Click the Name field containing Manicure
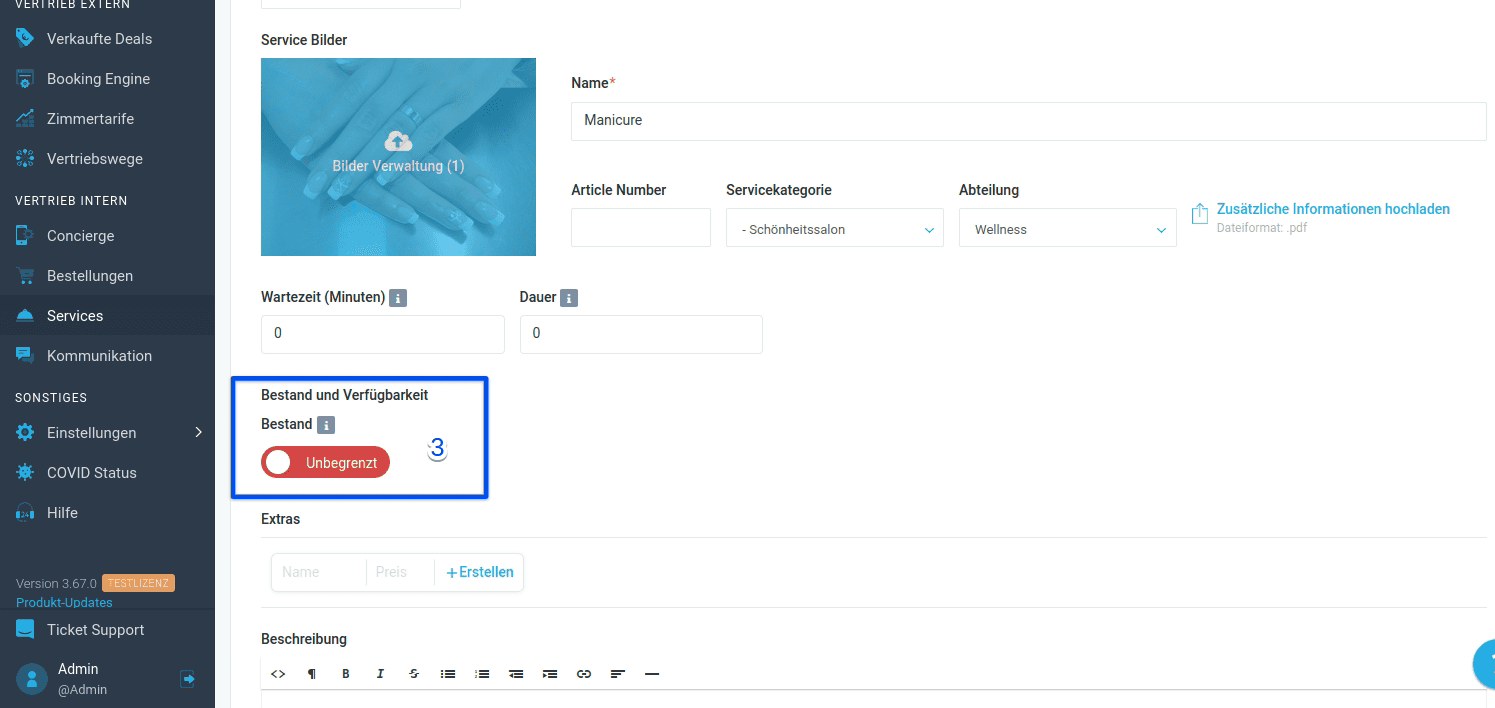This screenshot has width=1495, height=708. 1029,121
